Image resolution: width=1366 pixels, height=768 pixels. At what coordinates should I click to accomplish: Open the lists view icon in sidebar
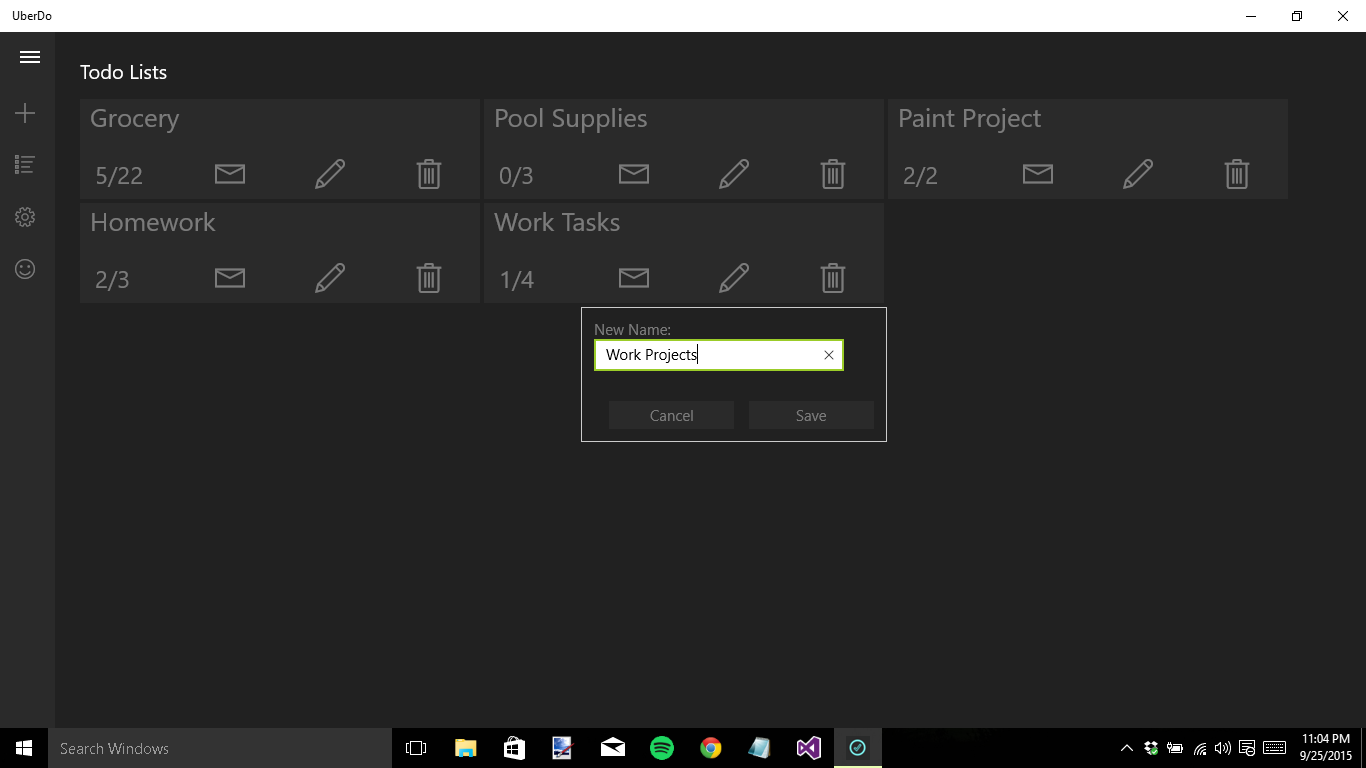pos(25,165)
